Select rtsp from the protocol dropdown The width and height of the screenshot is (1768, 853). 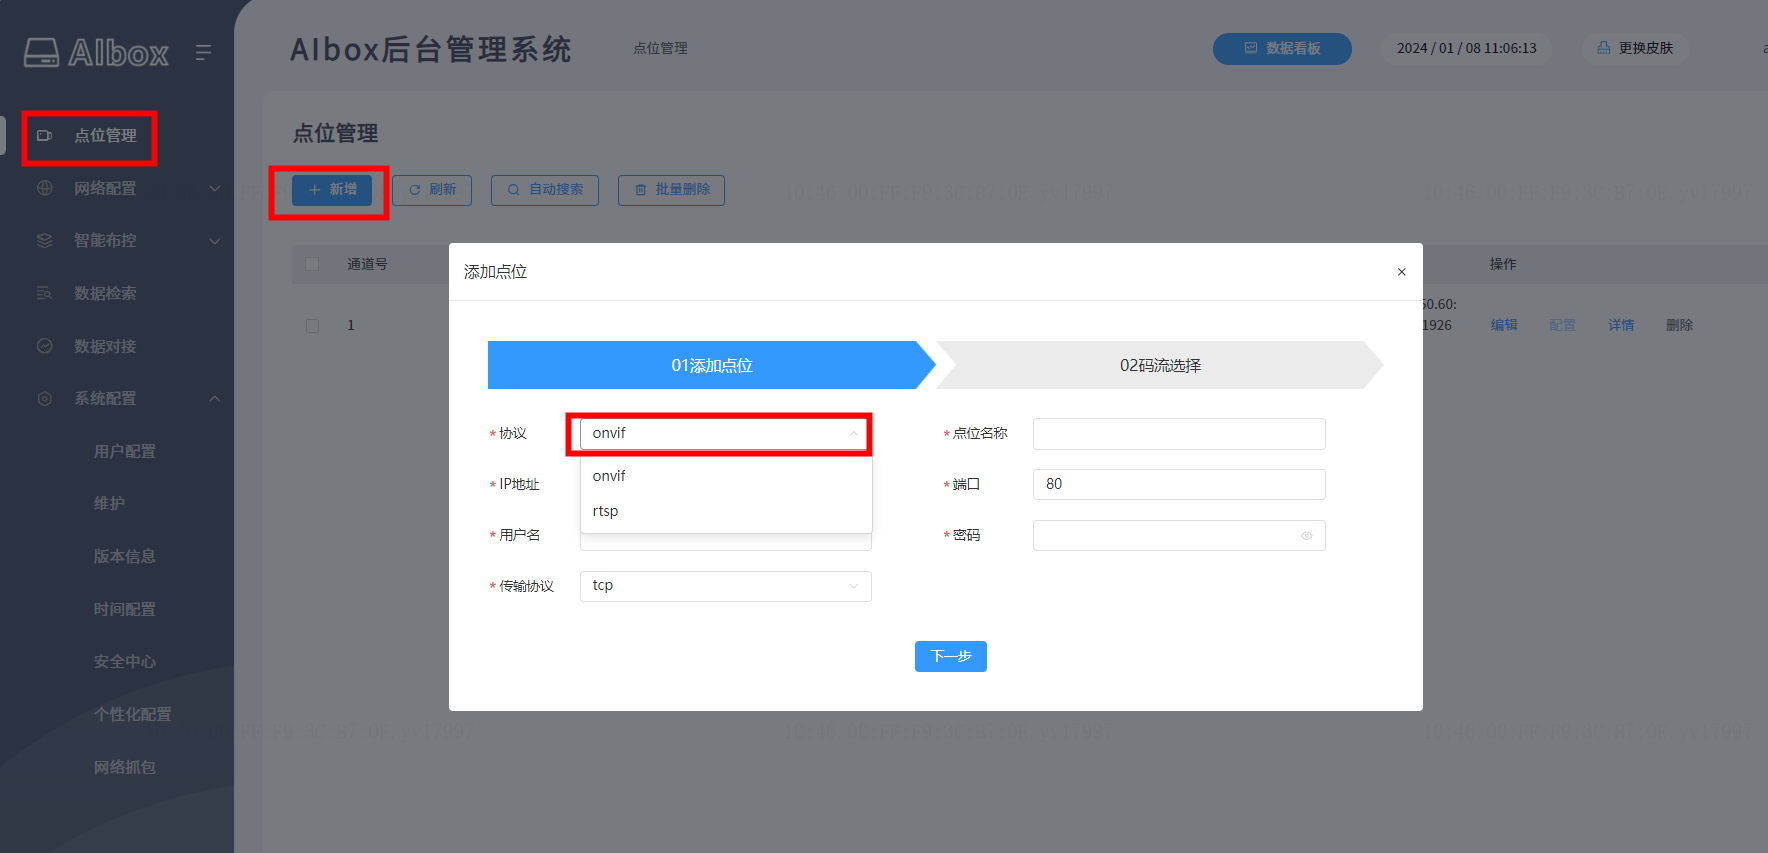tap(606, 511)
